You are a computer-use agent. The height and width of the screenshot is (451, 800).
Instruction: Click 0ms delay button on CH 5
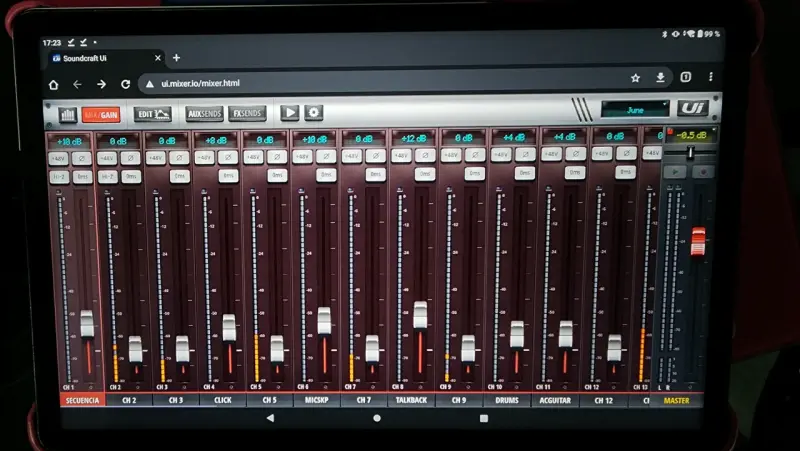(x=277, y=175)
